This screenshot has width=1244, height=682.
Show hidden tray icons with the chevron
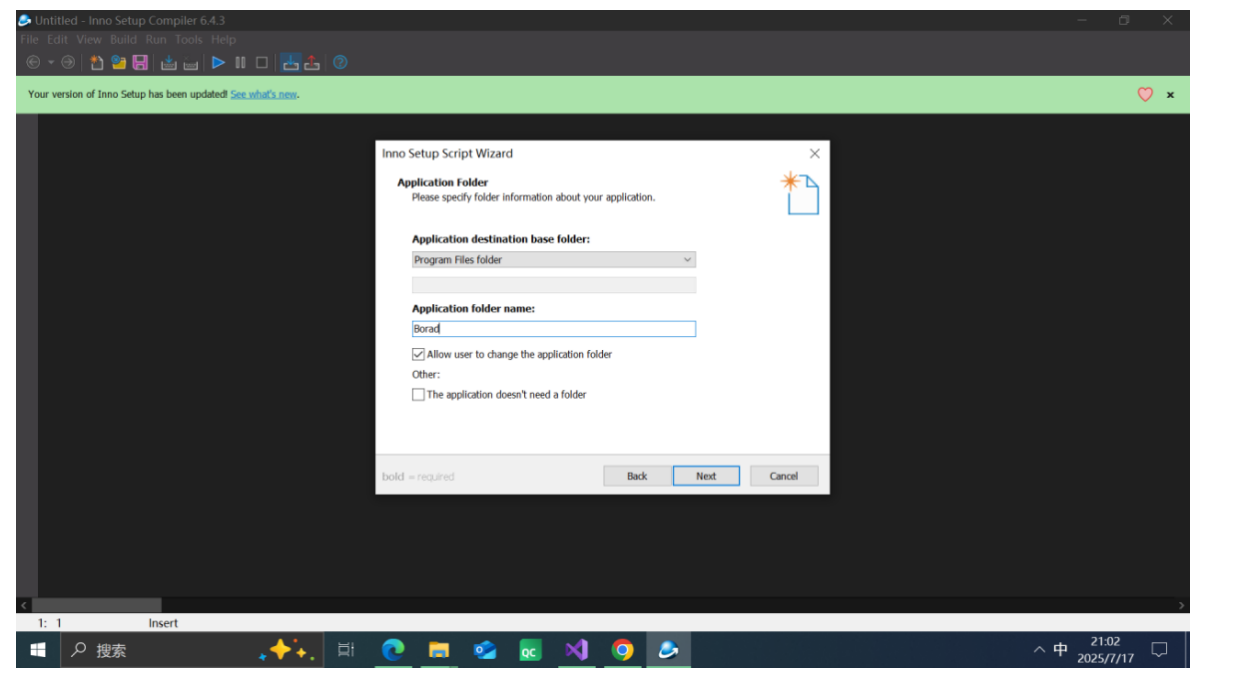[x=1039, y=650]
